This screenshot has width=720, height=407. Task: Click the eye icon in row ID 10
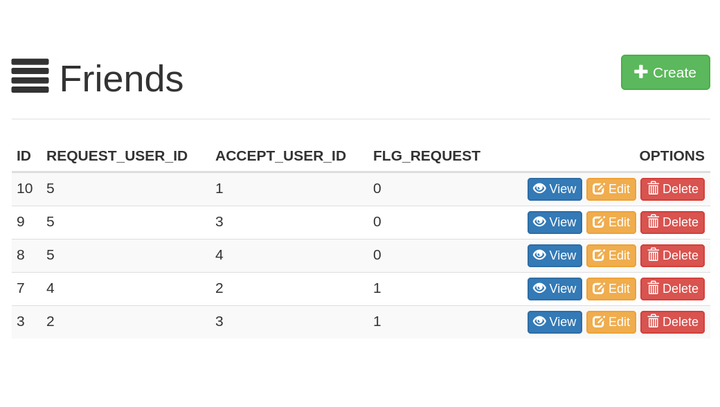540,188
